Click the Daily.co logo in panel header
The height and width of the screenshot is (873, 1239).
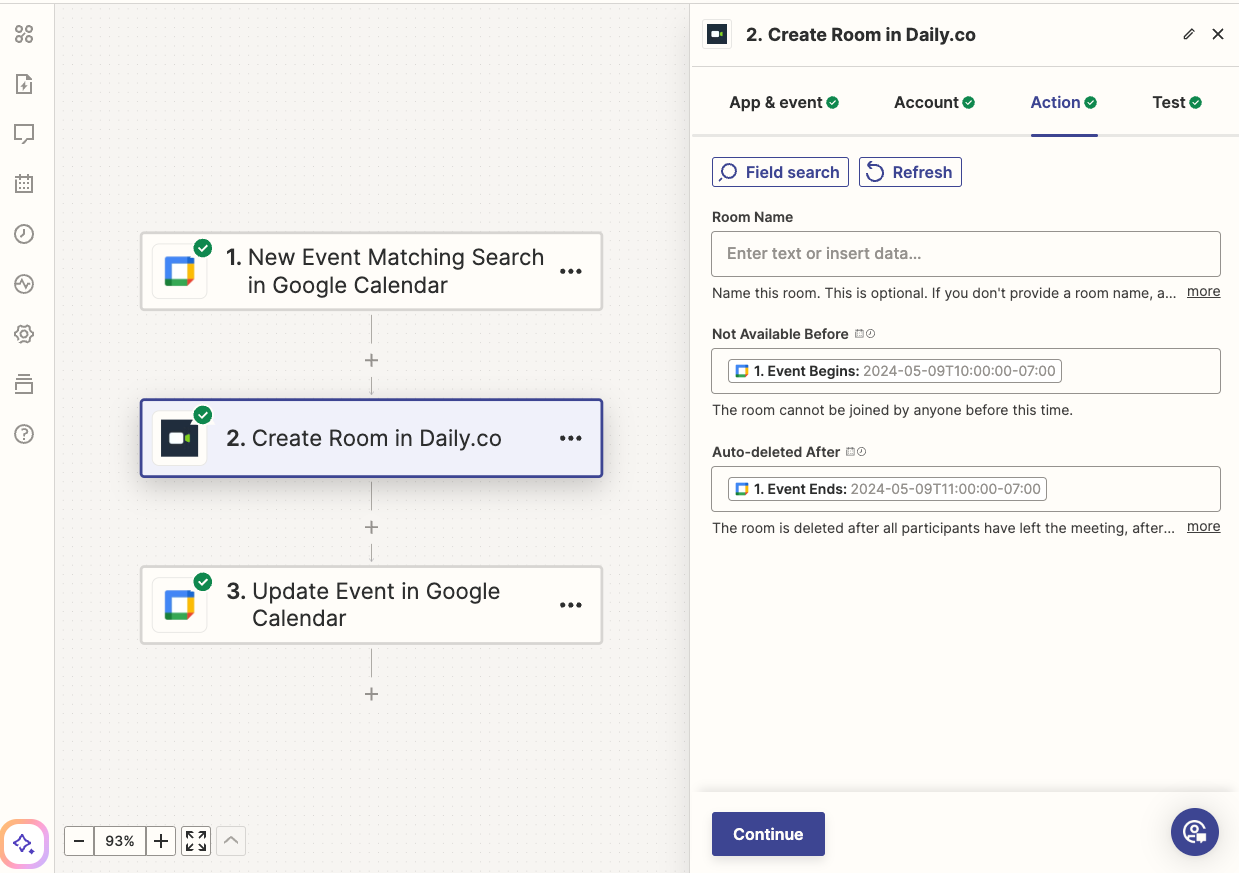(x=716, y=34)
